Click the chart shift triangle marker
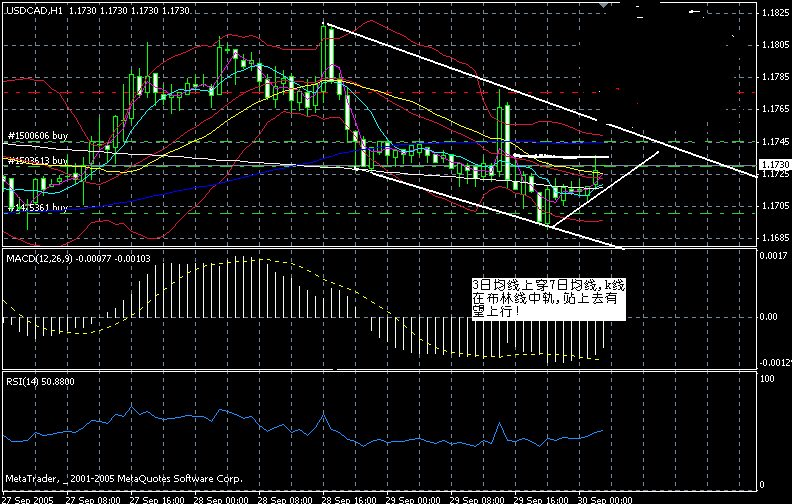Image resolution: width=792 pixels, height=504 pixels. click(x=604, y=5)
